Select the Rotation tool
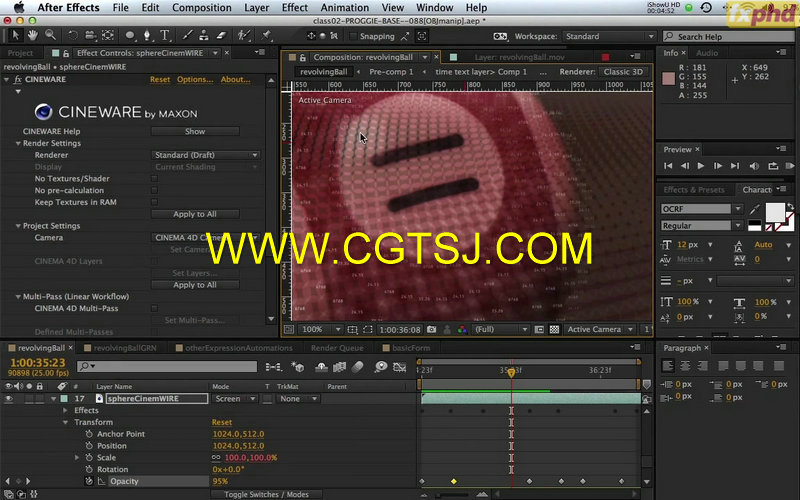800x500 pixels. [x=73, y=35]
